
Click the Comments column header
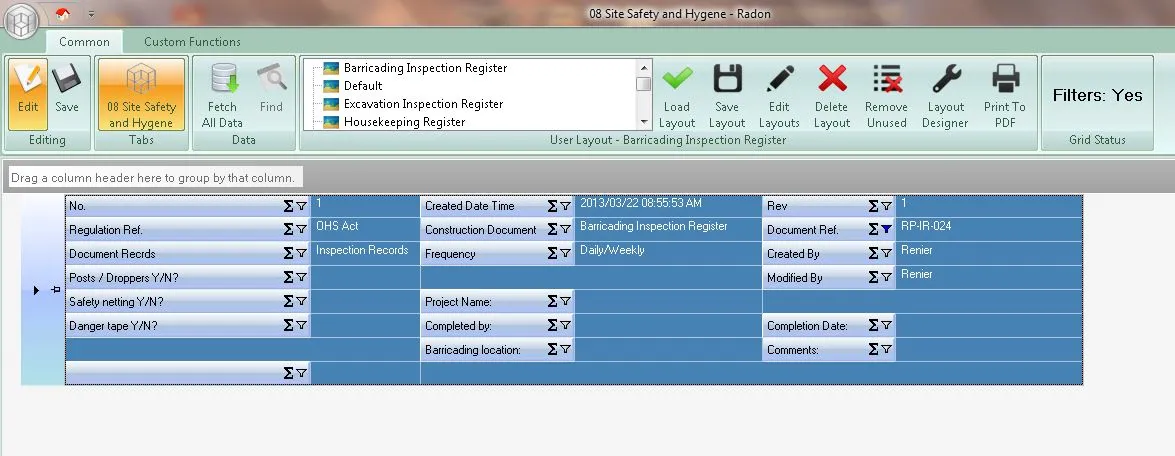click(829, 349)
